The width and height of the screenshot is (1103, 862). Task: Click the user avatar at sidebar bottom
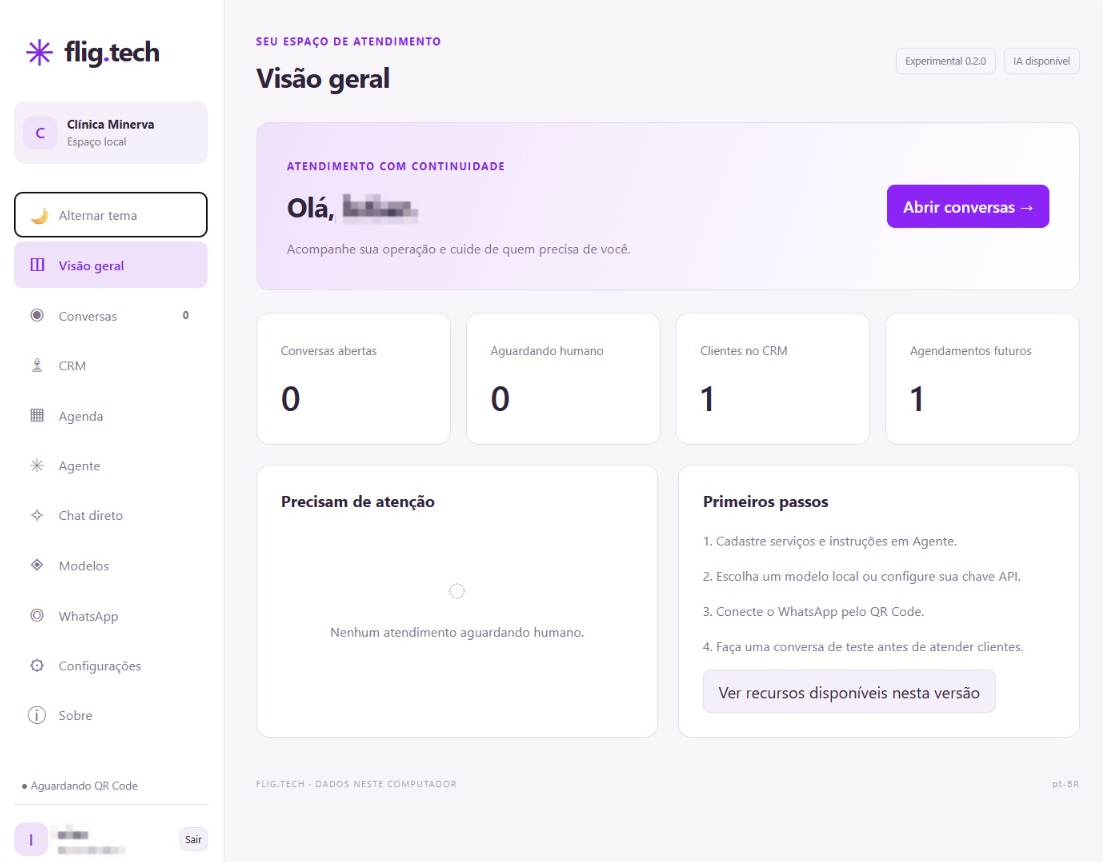tap(31, 839)
